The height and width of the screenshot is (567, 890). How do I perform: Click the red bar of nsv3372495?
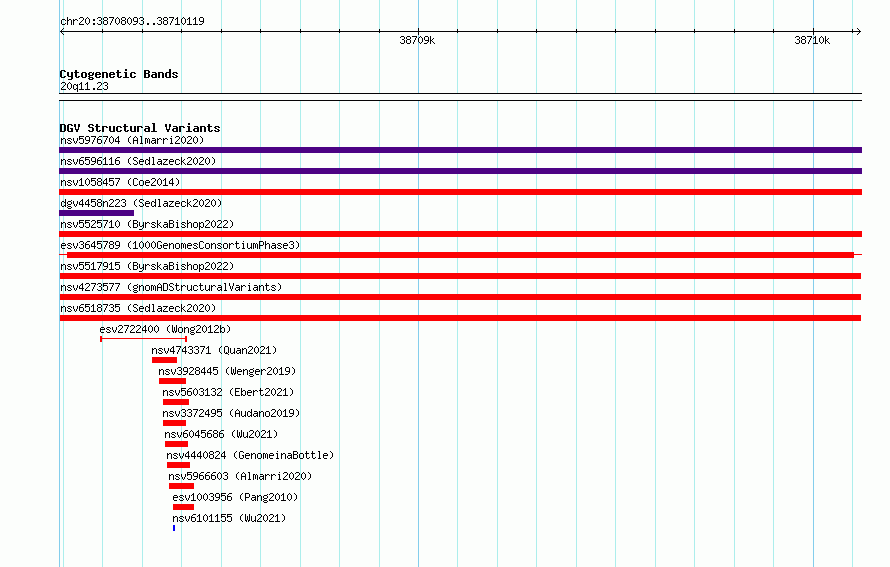pos(174,423)
